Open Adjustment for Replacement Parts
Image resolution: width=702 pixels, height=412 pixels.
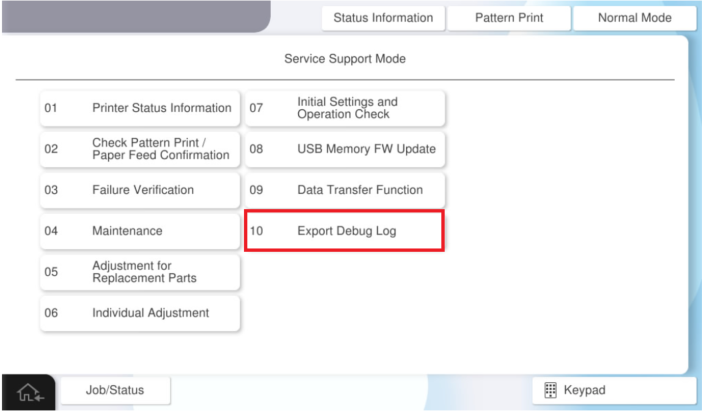[141, 272]
